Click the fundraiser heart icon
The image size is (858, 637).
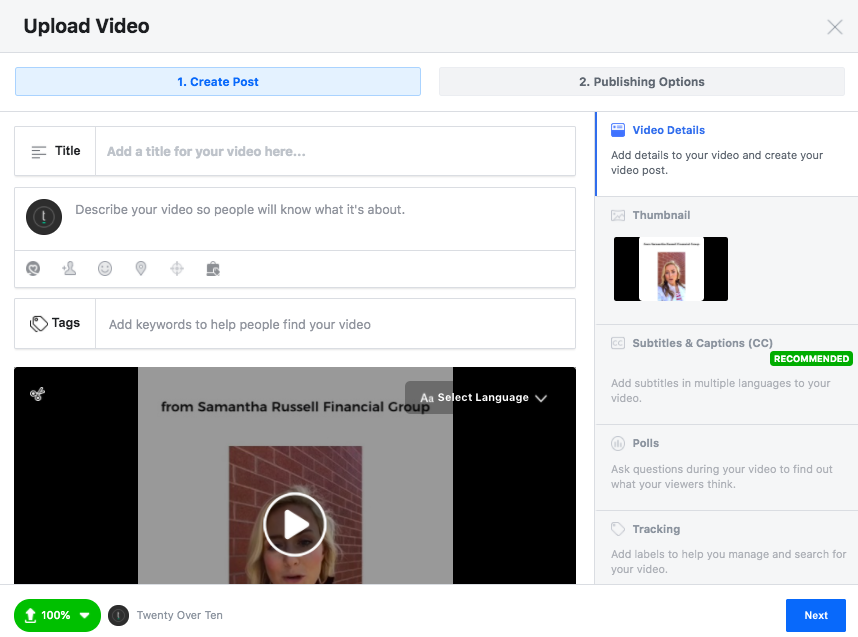[33, 269]
